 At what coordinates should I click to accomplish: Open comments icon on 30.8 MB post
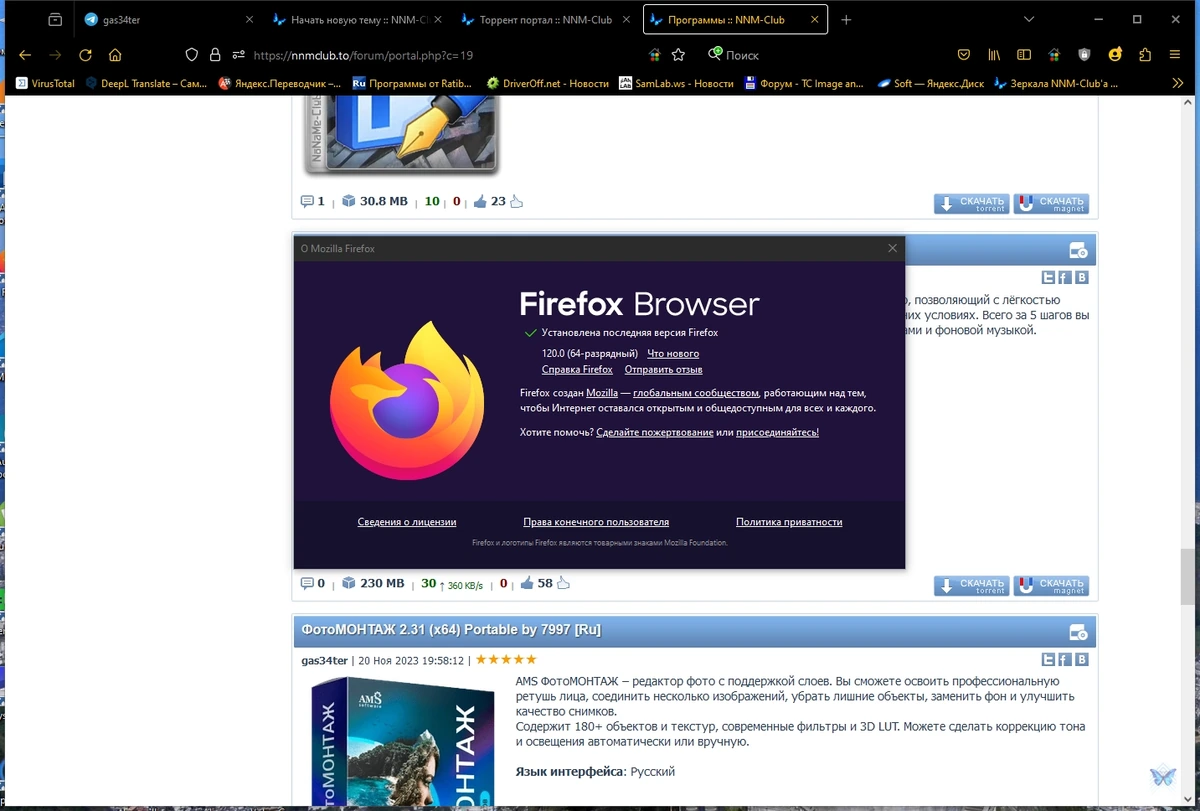[x=307, y=201]
